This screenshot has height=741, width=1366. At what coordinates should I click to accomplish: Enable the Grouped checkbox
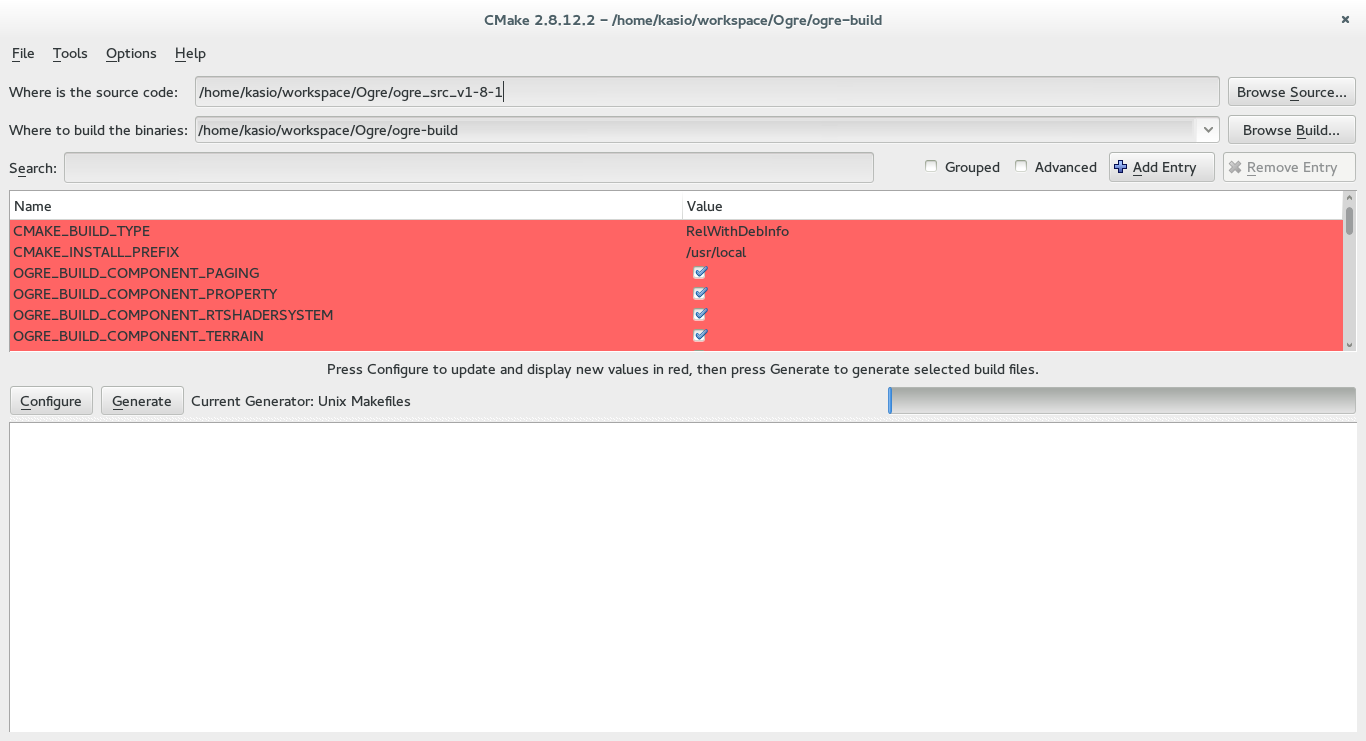931,167
